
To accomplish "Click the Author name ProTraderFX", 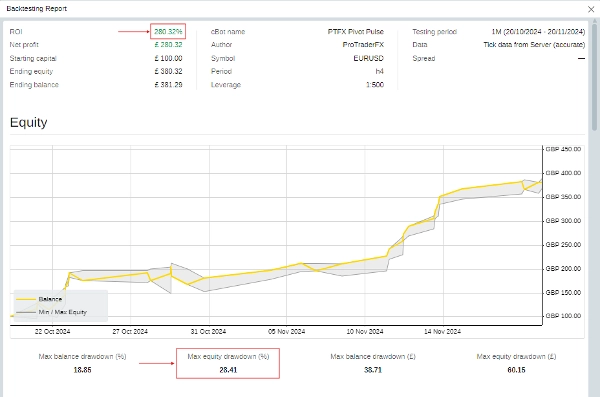I will pyautogui.click(x=363, y=45).
